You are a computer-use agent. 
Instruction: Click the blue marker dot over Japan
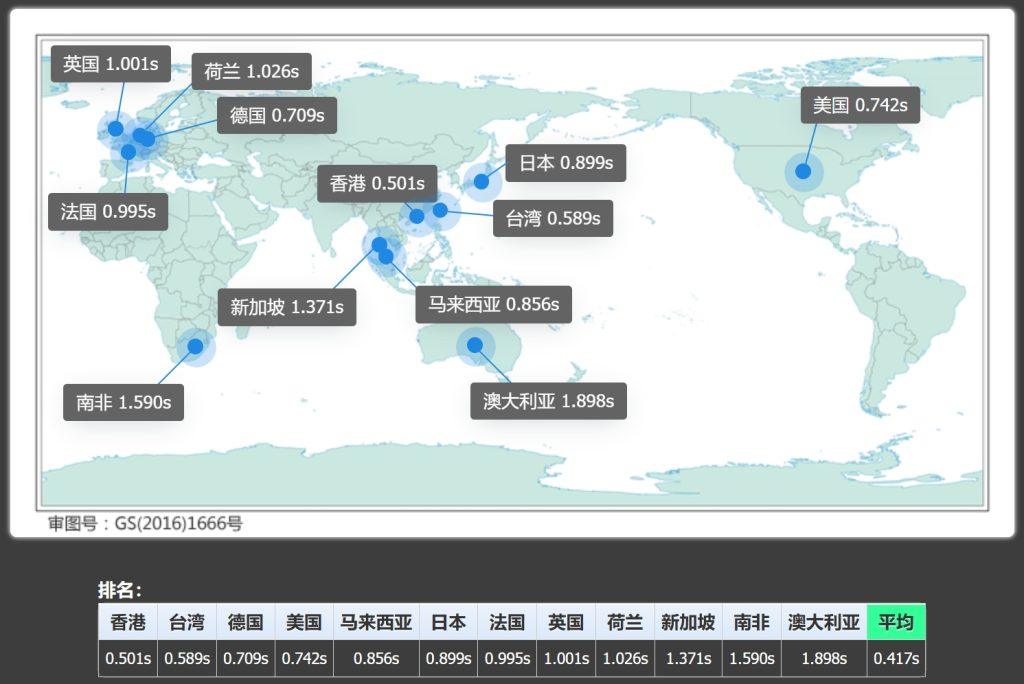point(481,182)
